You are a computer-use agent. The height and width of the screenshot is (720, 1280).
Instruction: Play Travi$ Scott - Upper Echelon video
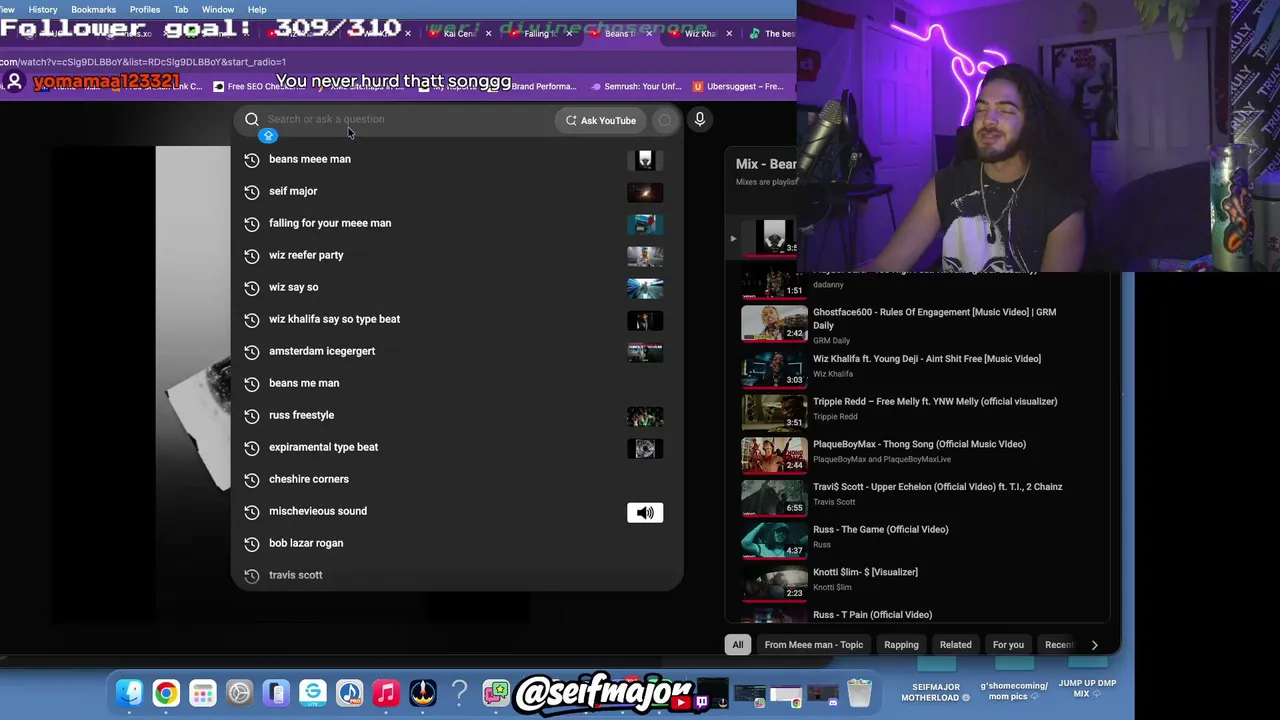coord(937,487)
